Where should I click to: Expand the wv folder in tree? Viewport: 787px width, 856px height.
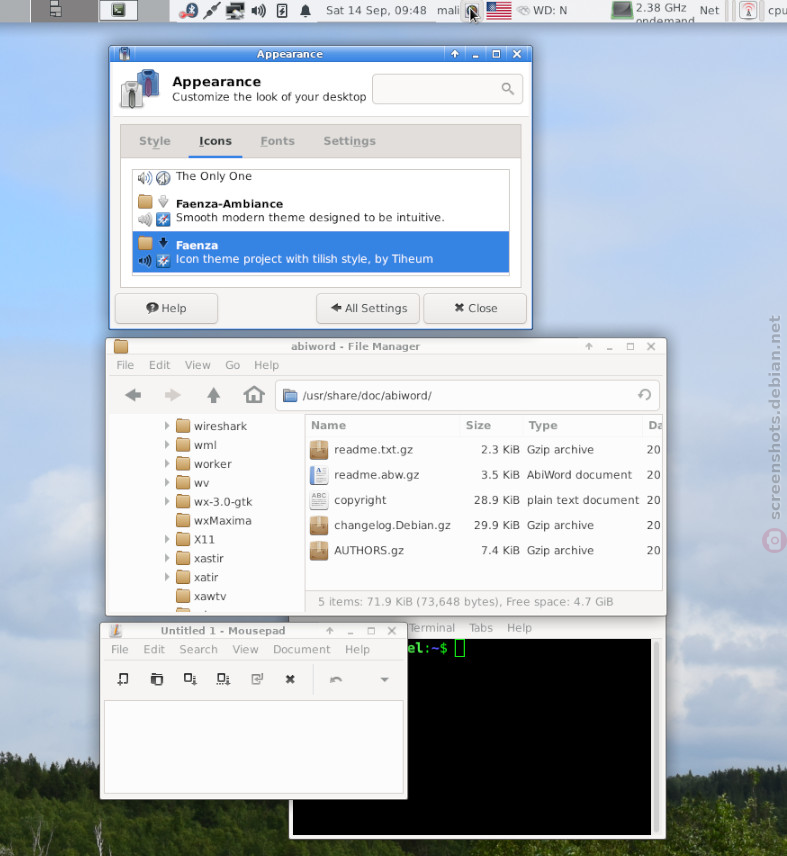(167, 483)
